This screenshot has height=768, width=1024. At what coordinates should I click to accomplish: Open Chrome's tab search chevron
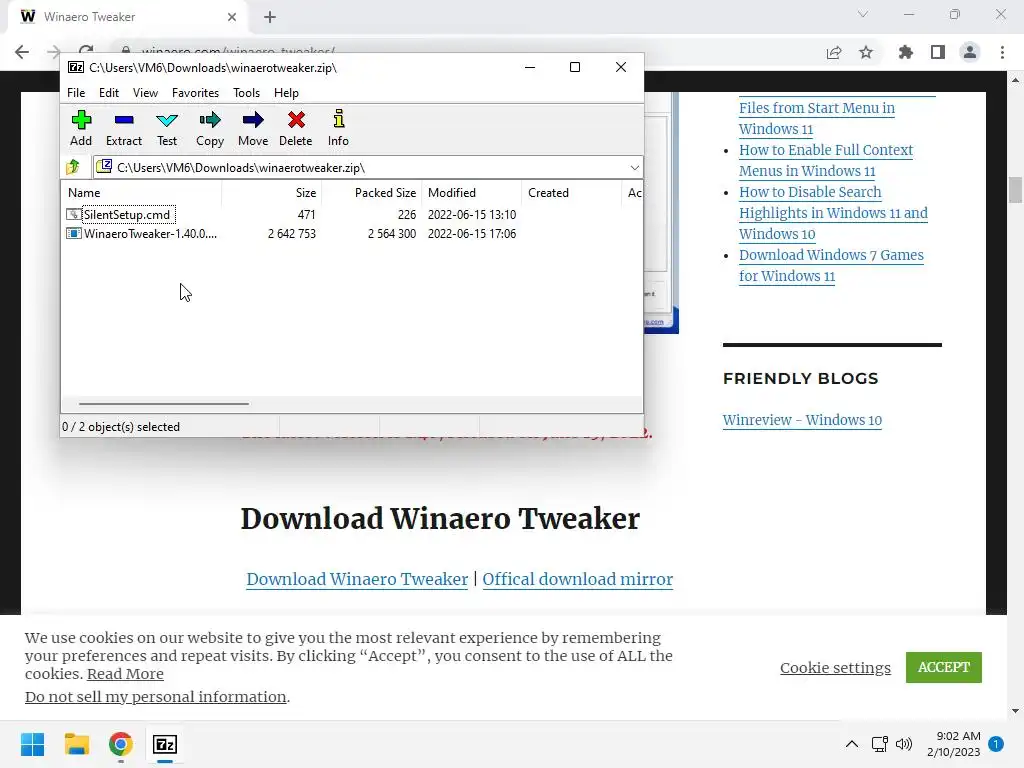[863, 14]
